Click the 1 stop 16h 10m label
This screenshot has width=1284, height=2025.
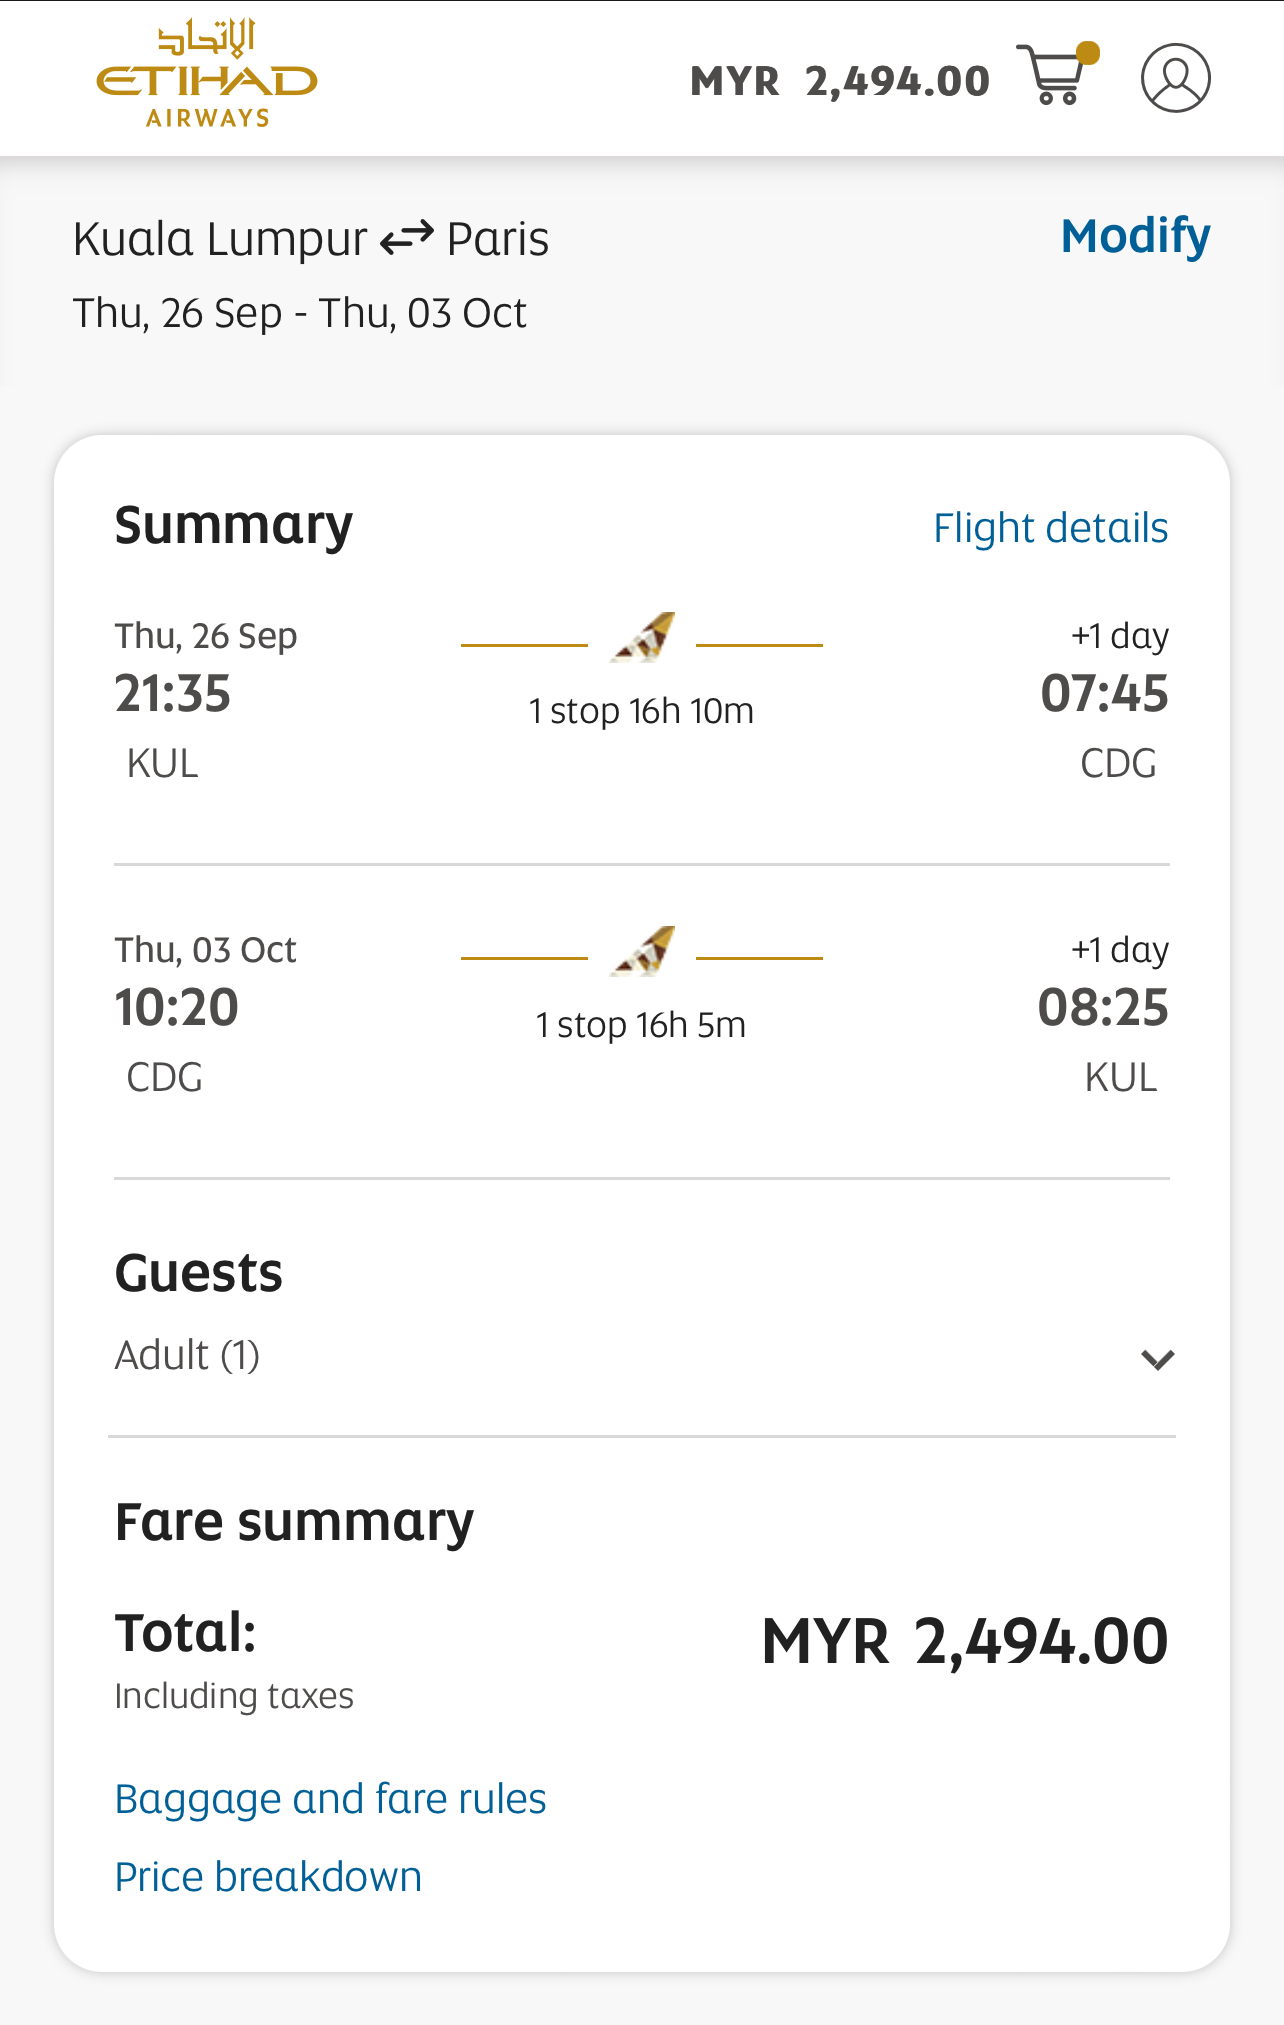coord(641,711)
